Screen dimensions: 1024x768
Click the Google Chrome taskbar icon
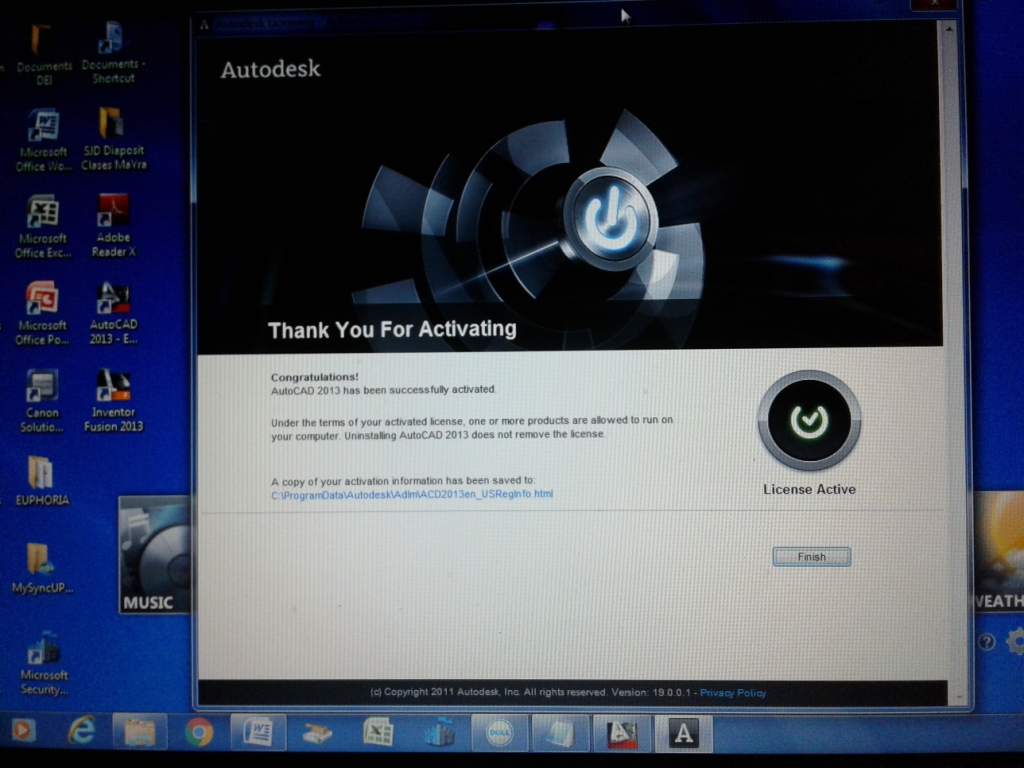199,733
